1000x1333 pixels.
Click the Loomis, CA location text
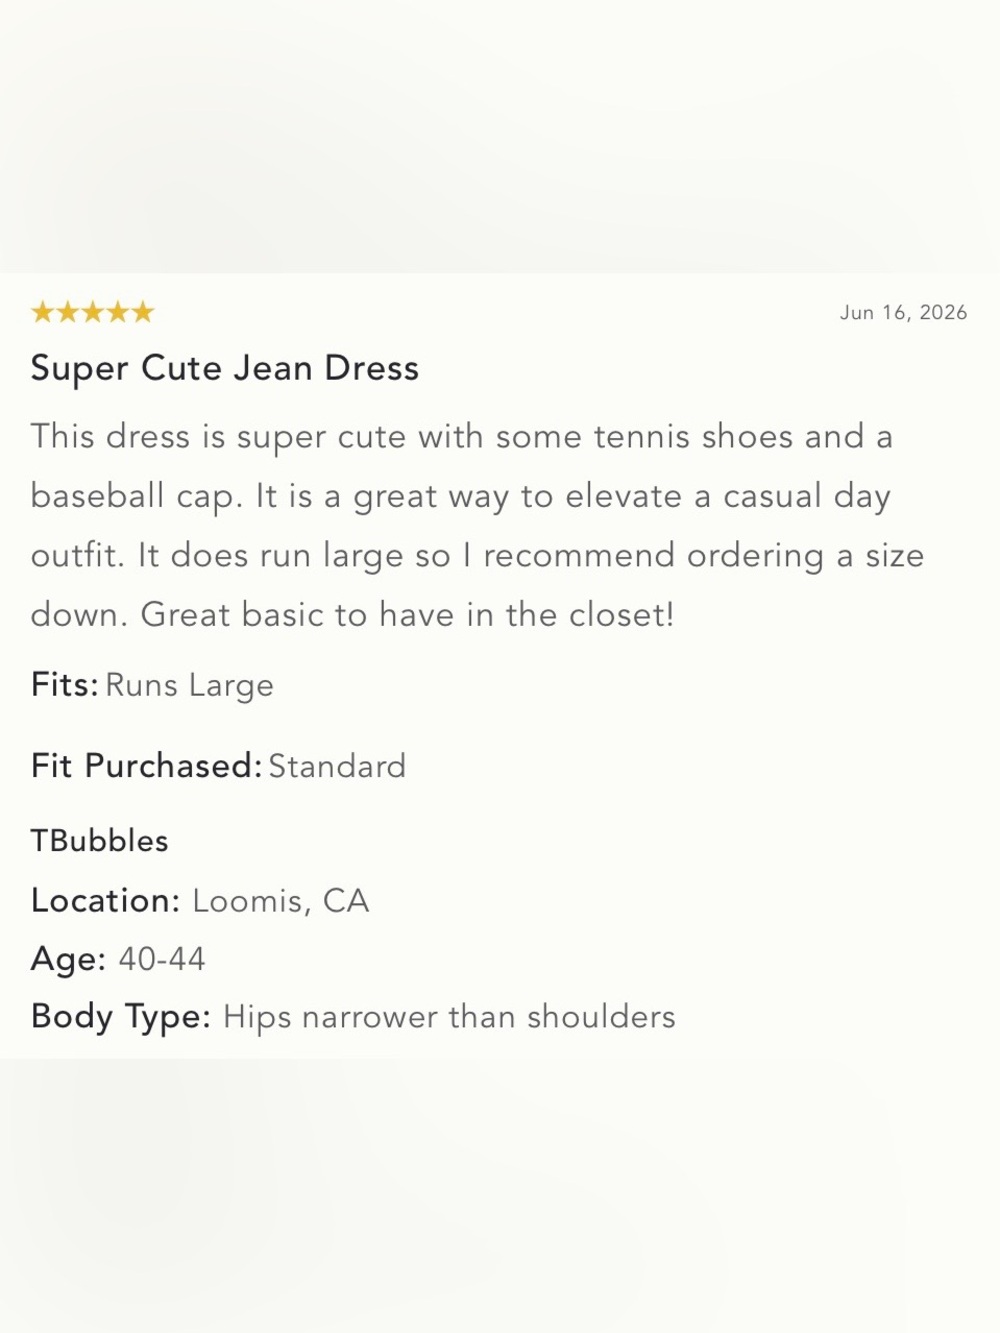(x=281, y=902)
